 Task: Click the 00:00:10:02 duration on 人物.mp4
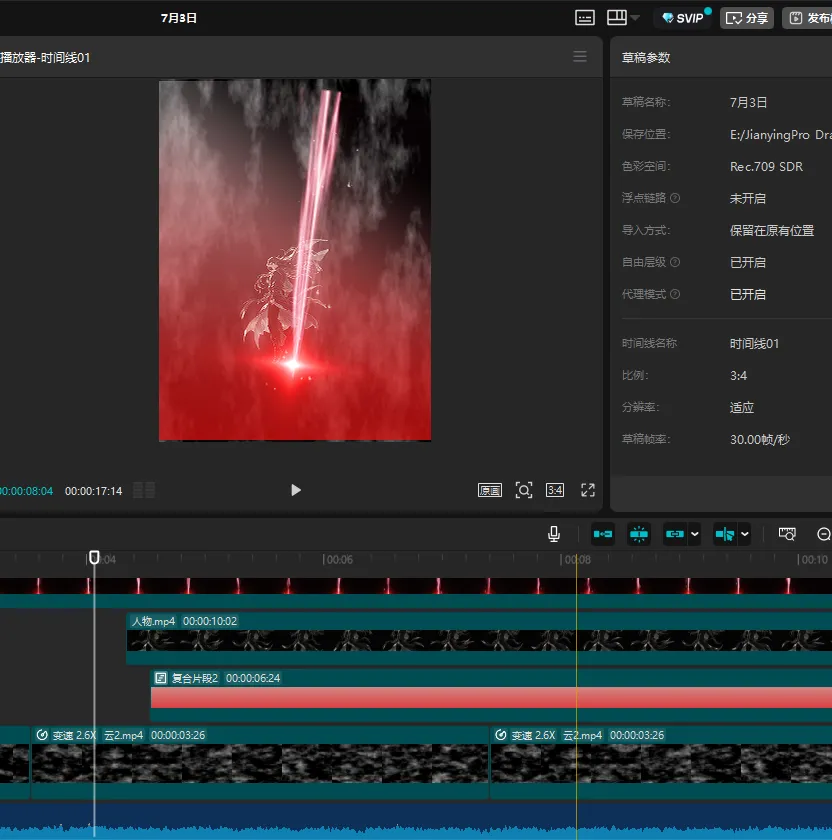(x=210, y=621)
